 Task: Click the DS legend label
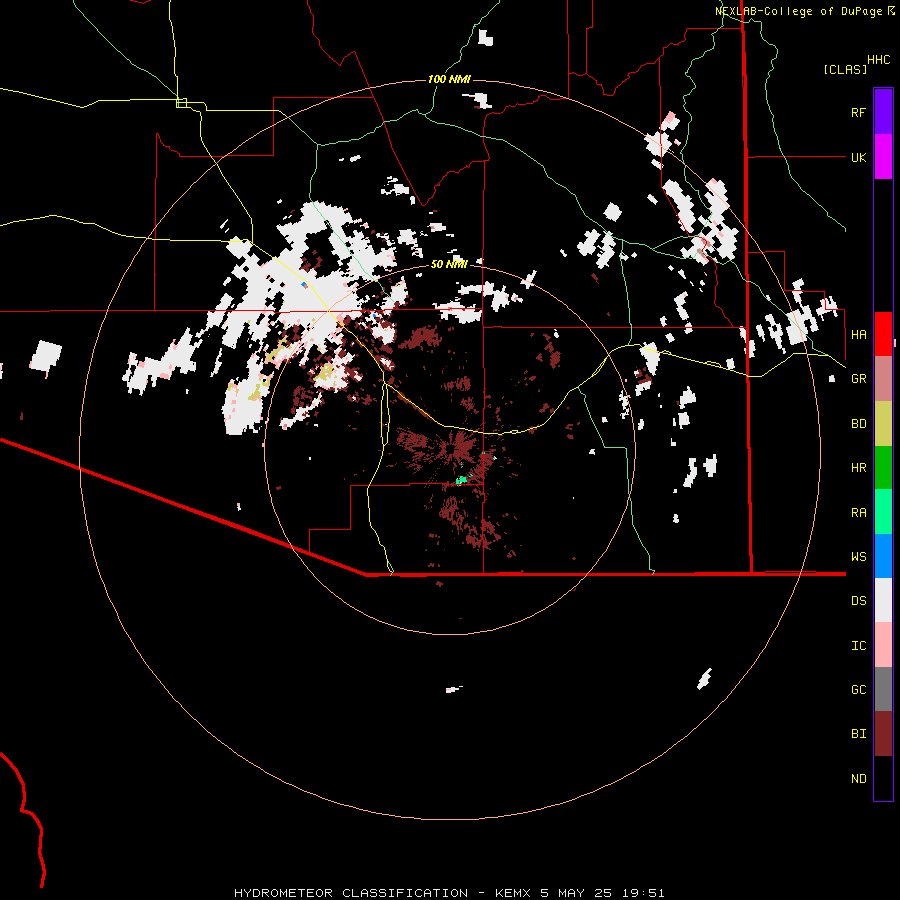pos(858,600)
